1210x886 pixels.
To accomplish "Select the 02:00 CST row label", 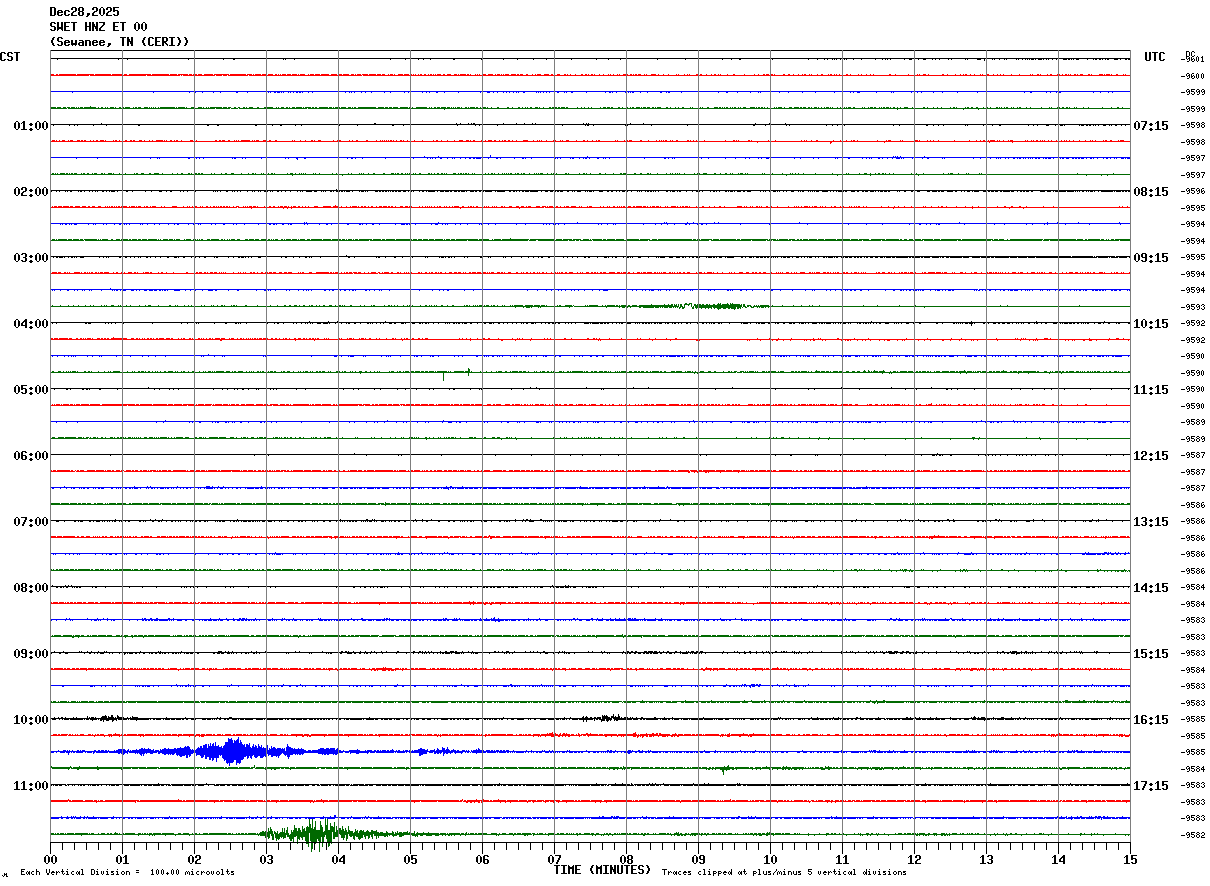I will [x=31, y=191].
